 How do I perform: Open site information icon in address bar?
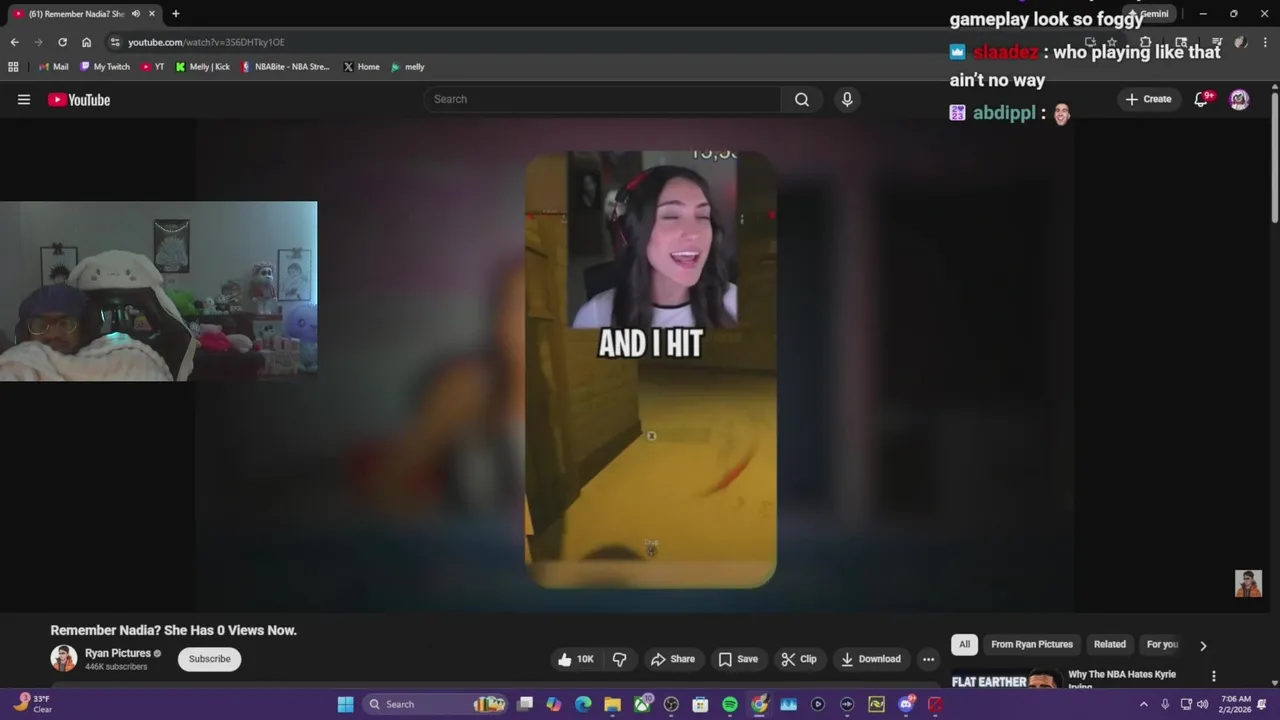[x=115, y=42]
